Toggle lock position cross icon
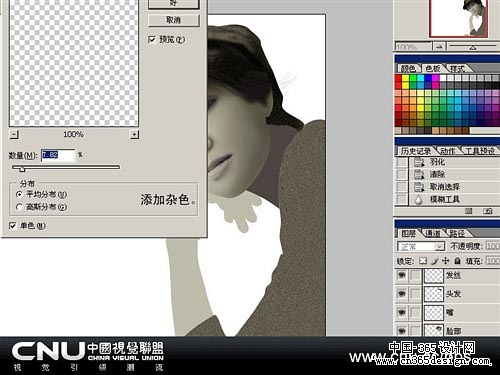This screenshot has height=375, width=500. coord(446,261)
